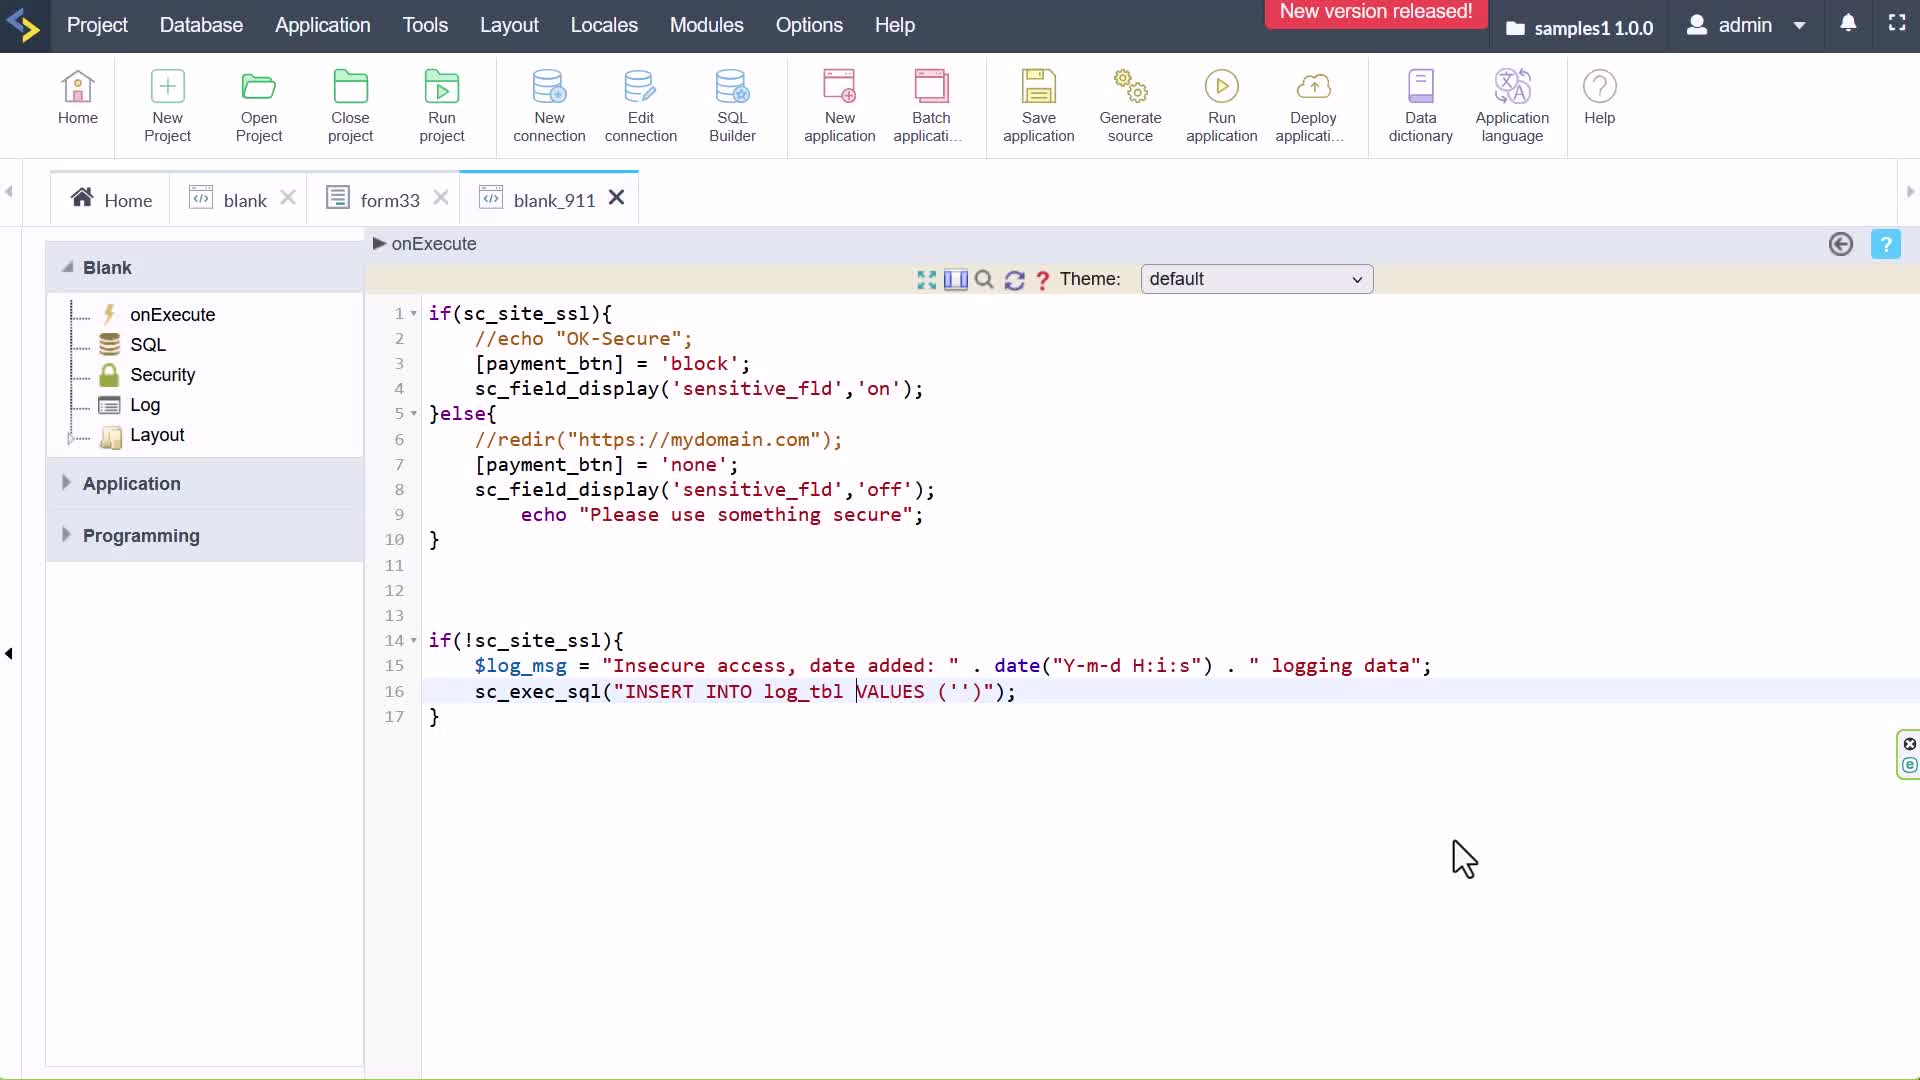Image resolution: width=1920 pixels, height=1080 pixels.
Task: Open the Options menu
Action: (809, 25)
